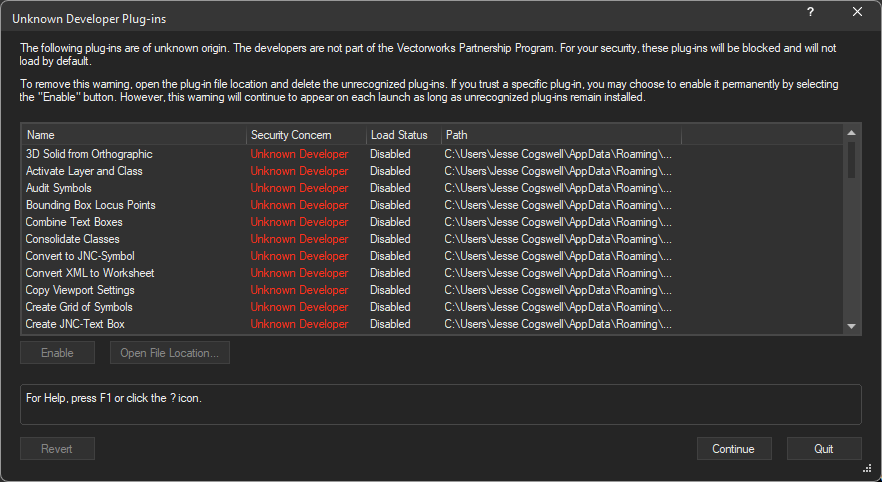Select the Create Grid of Symbols row
Viewport: 882px width, 482px height.
pos(79,307)
